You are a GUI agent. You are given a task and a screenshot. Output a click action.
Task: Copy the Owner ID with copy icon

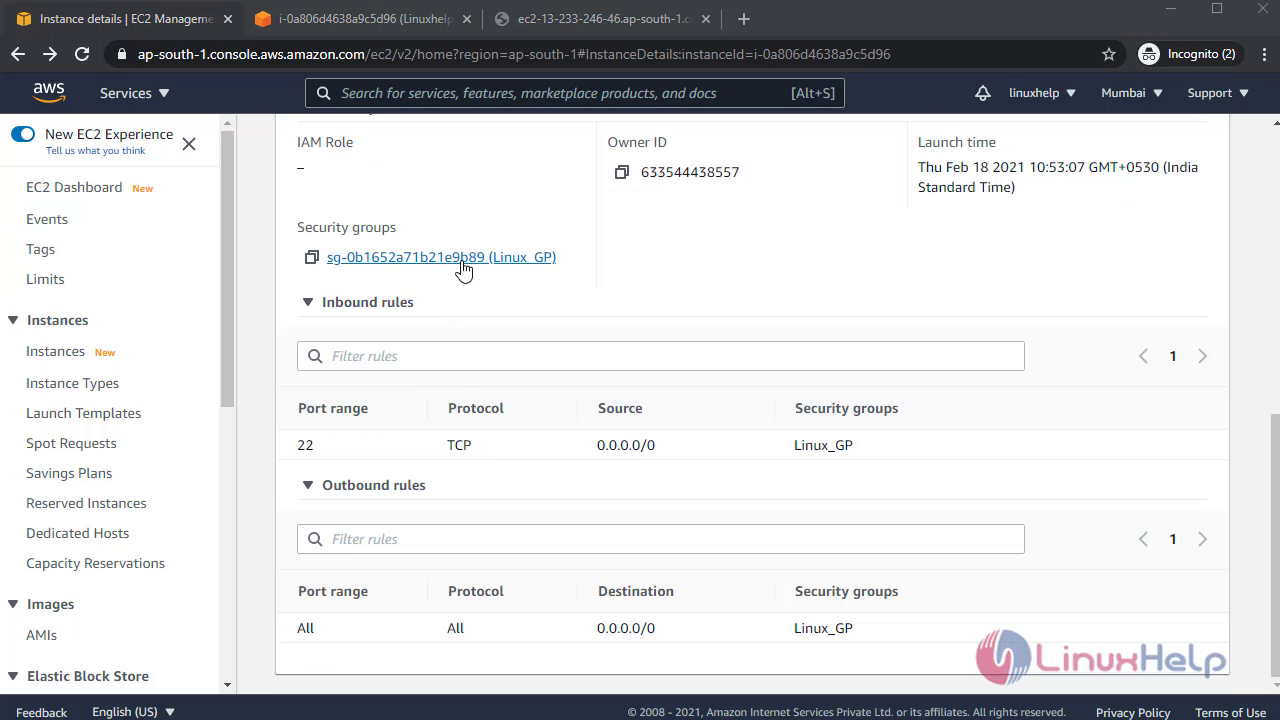click(x=622, y=172)
